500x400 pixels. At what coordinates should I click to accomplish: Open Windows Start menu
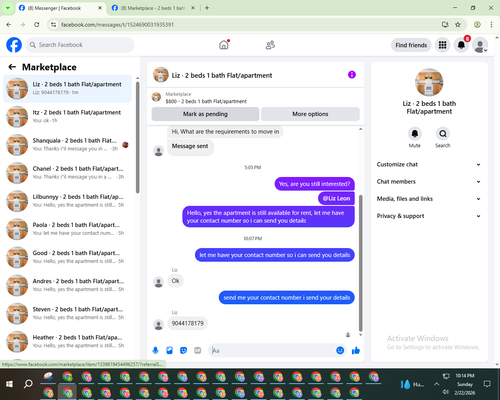(9, 384)
